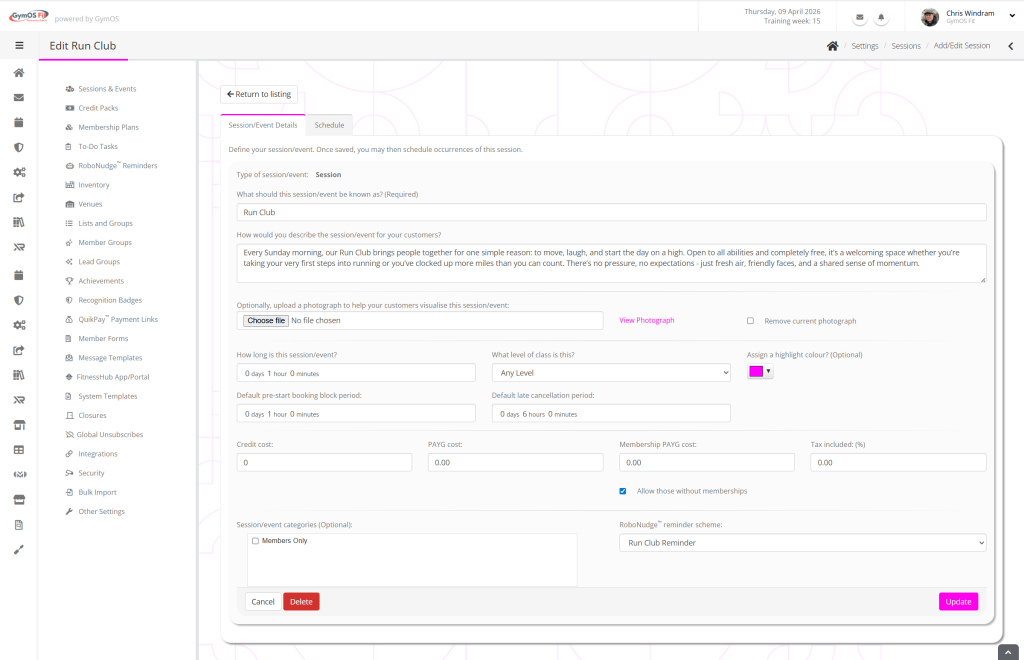The image size is (1024, 660).
Task: Click the Update button
Action: point(957,601)
